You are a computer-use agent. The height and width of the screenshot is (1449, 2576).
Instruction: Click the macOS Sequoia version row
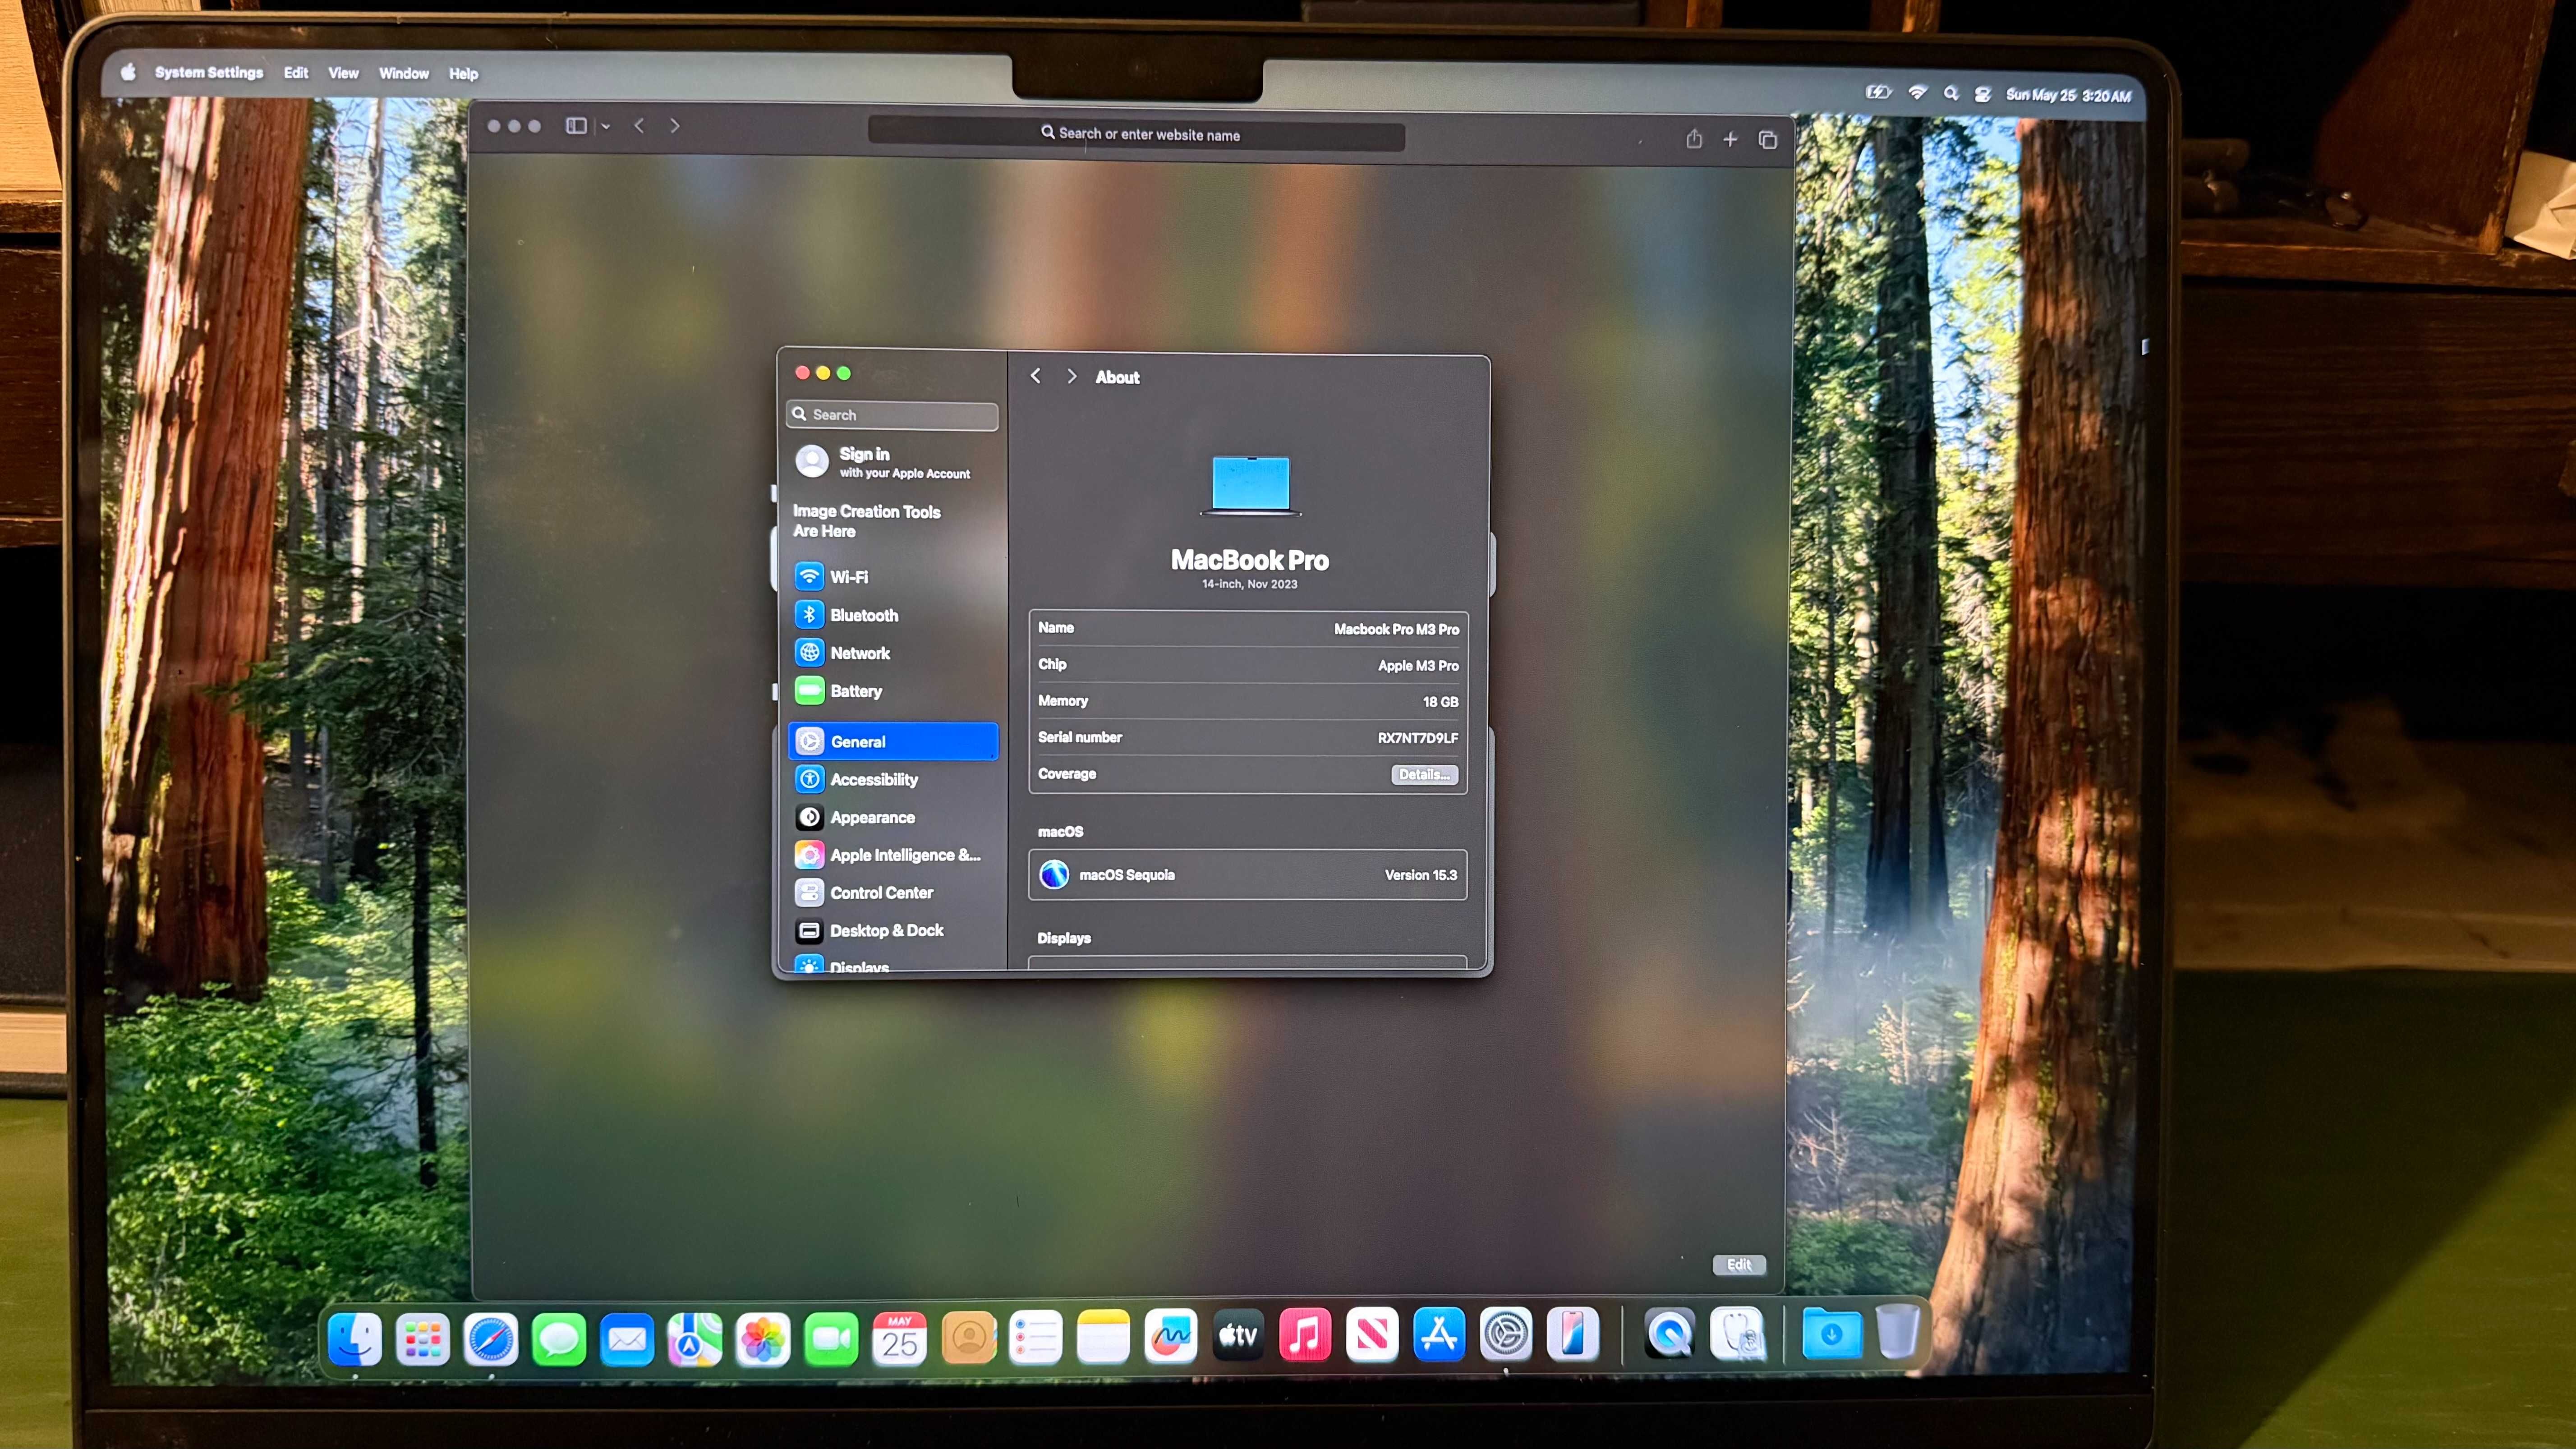1247,875
